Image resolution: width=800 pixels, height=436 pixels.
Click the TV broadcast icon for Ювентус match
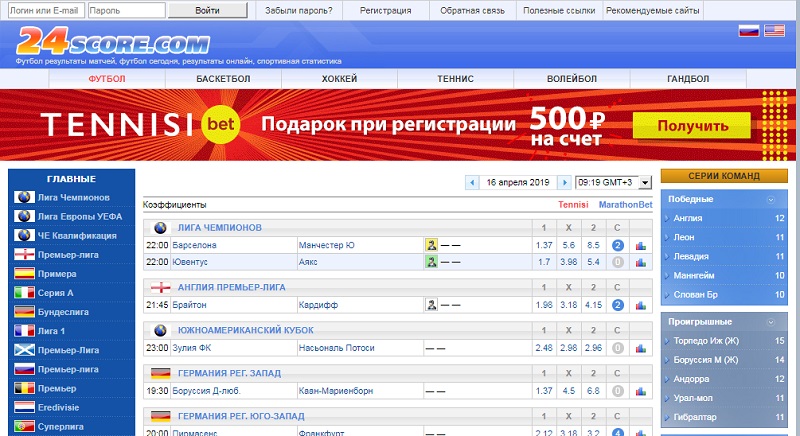[x=431, y=262]
